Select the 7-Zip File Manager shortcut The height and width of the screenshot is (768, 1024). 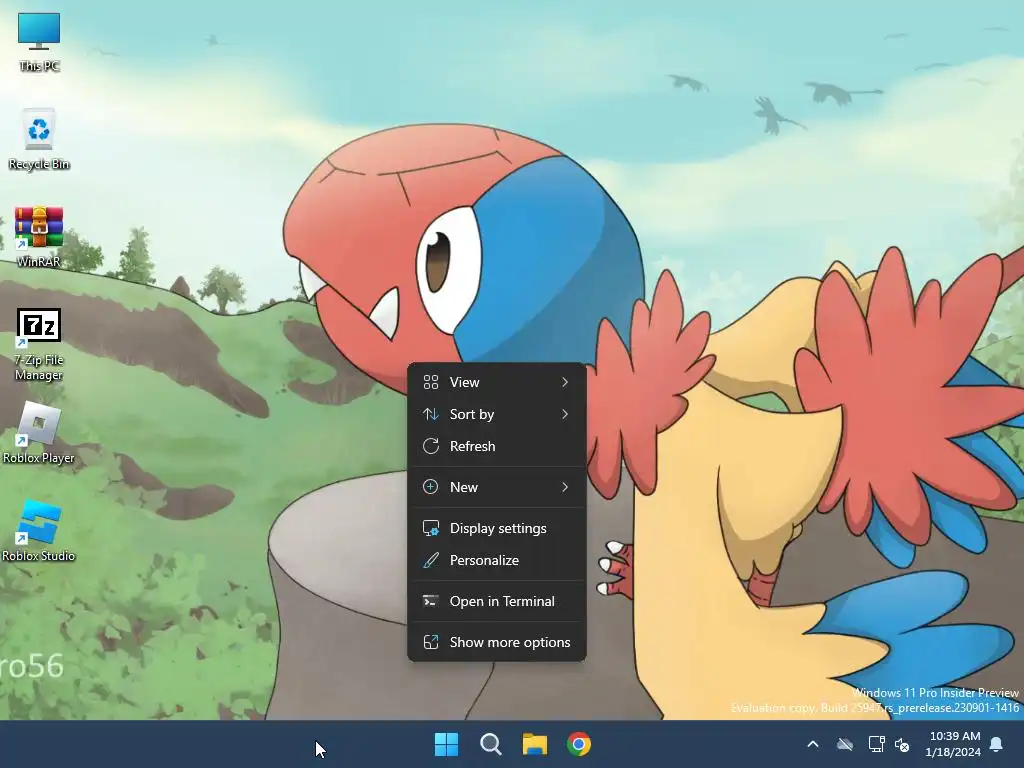point(39,345)
